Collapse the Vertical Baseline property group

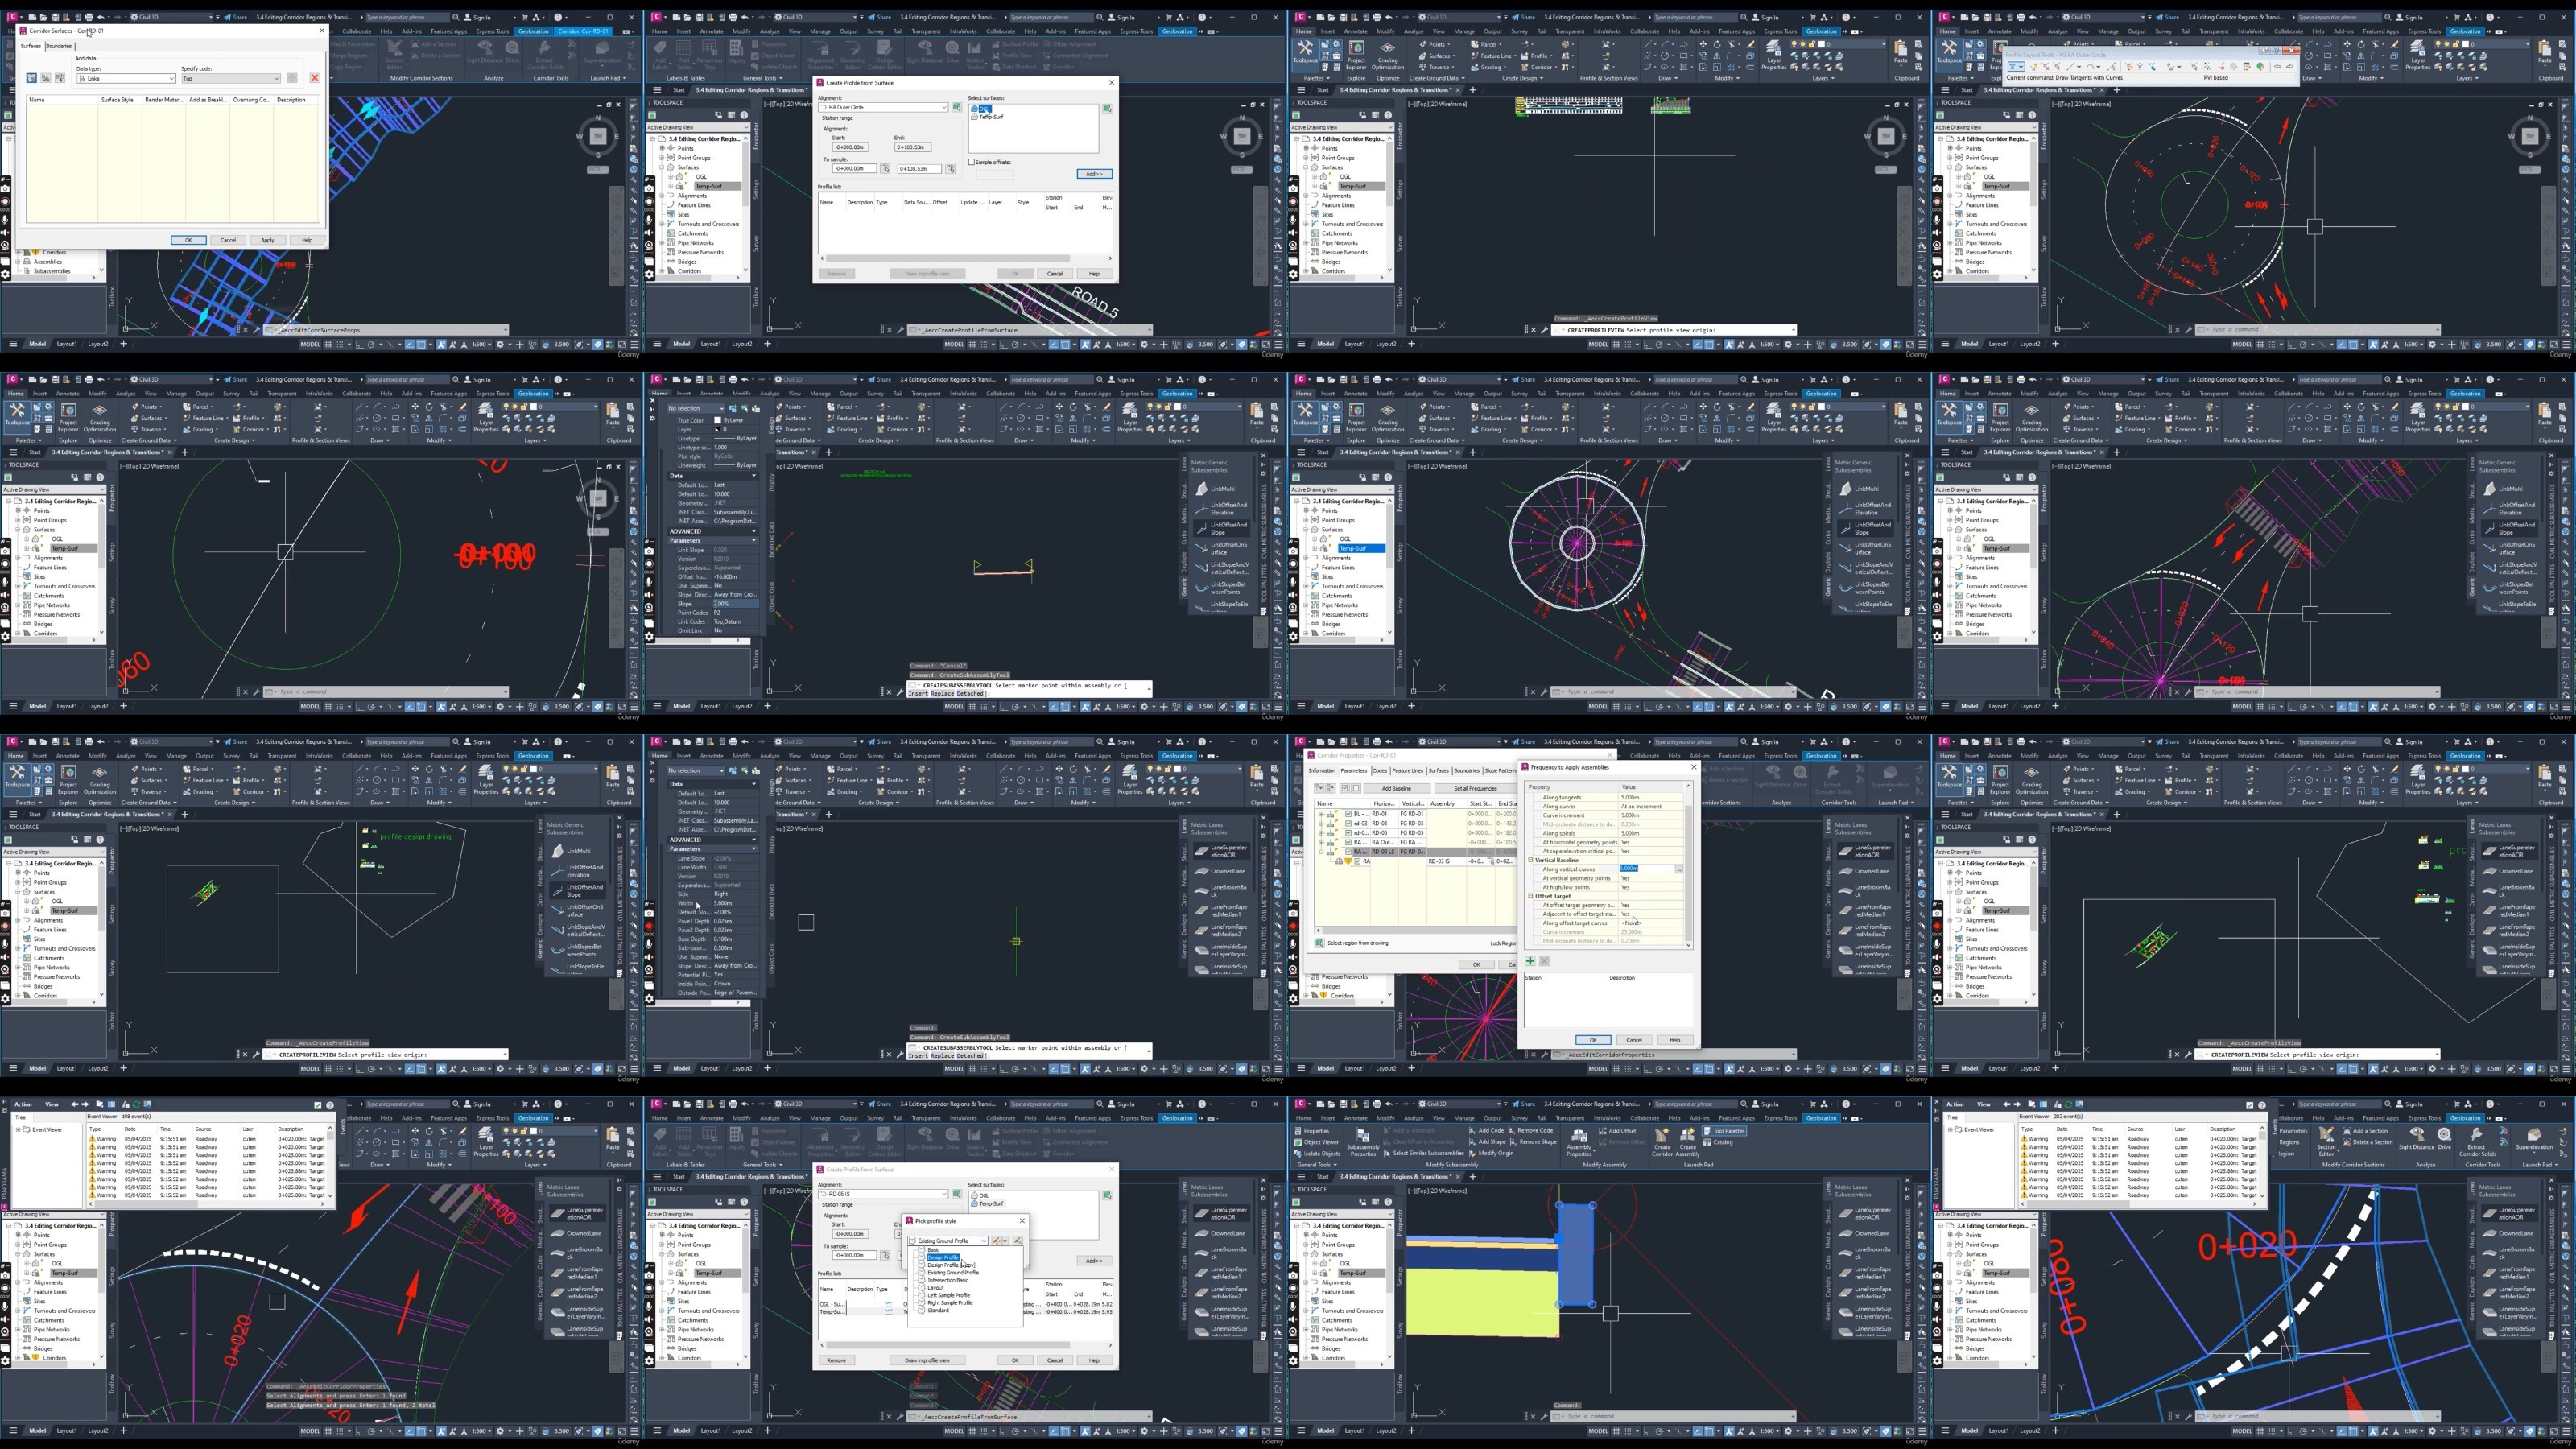pyautogui.click(x=1531, y=860)
